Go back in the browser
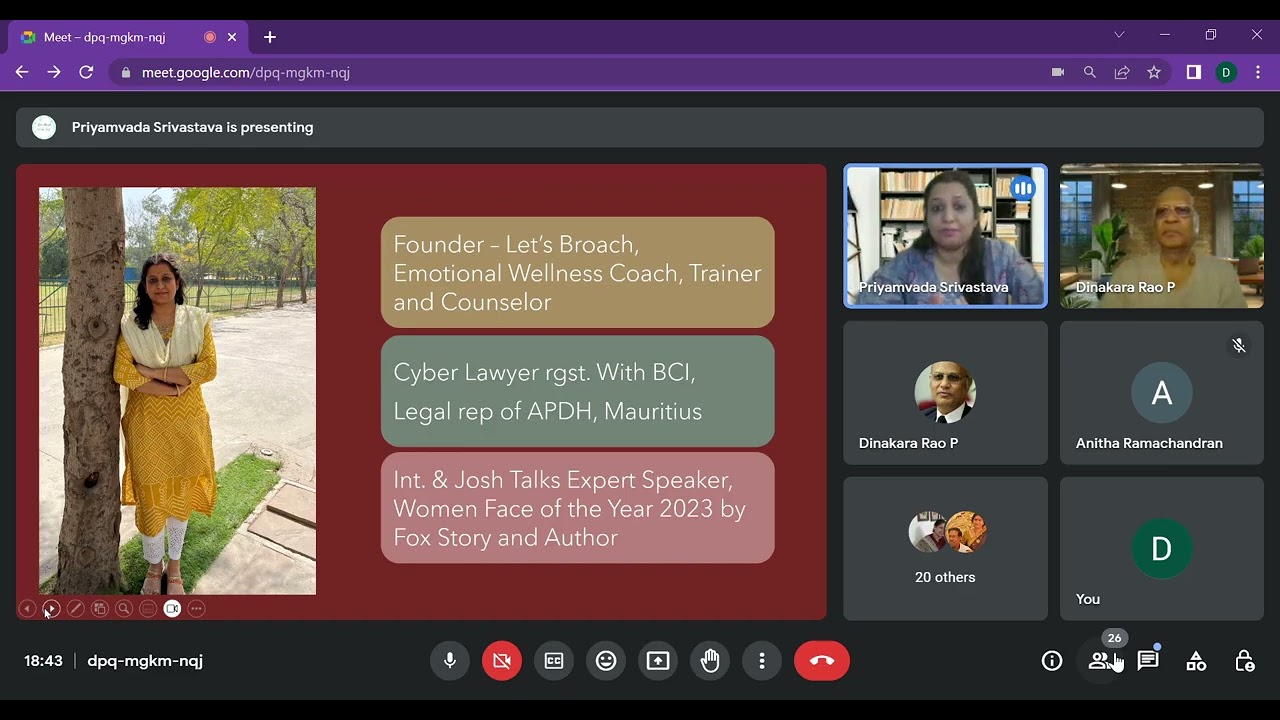 (22, 72)
